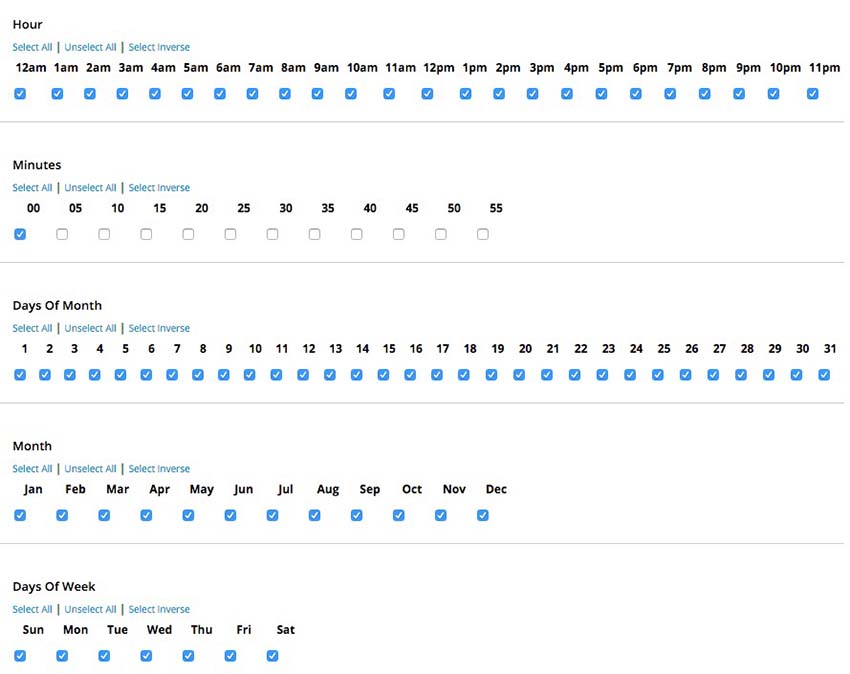Toggle day 15 of month checkbox
Screen dimensions: 850x674
click(x=383, y=375)
